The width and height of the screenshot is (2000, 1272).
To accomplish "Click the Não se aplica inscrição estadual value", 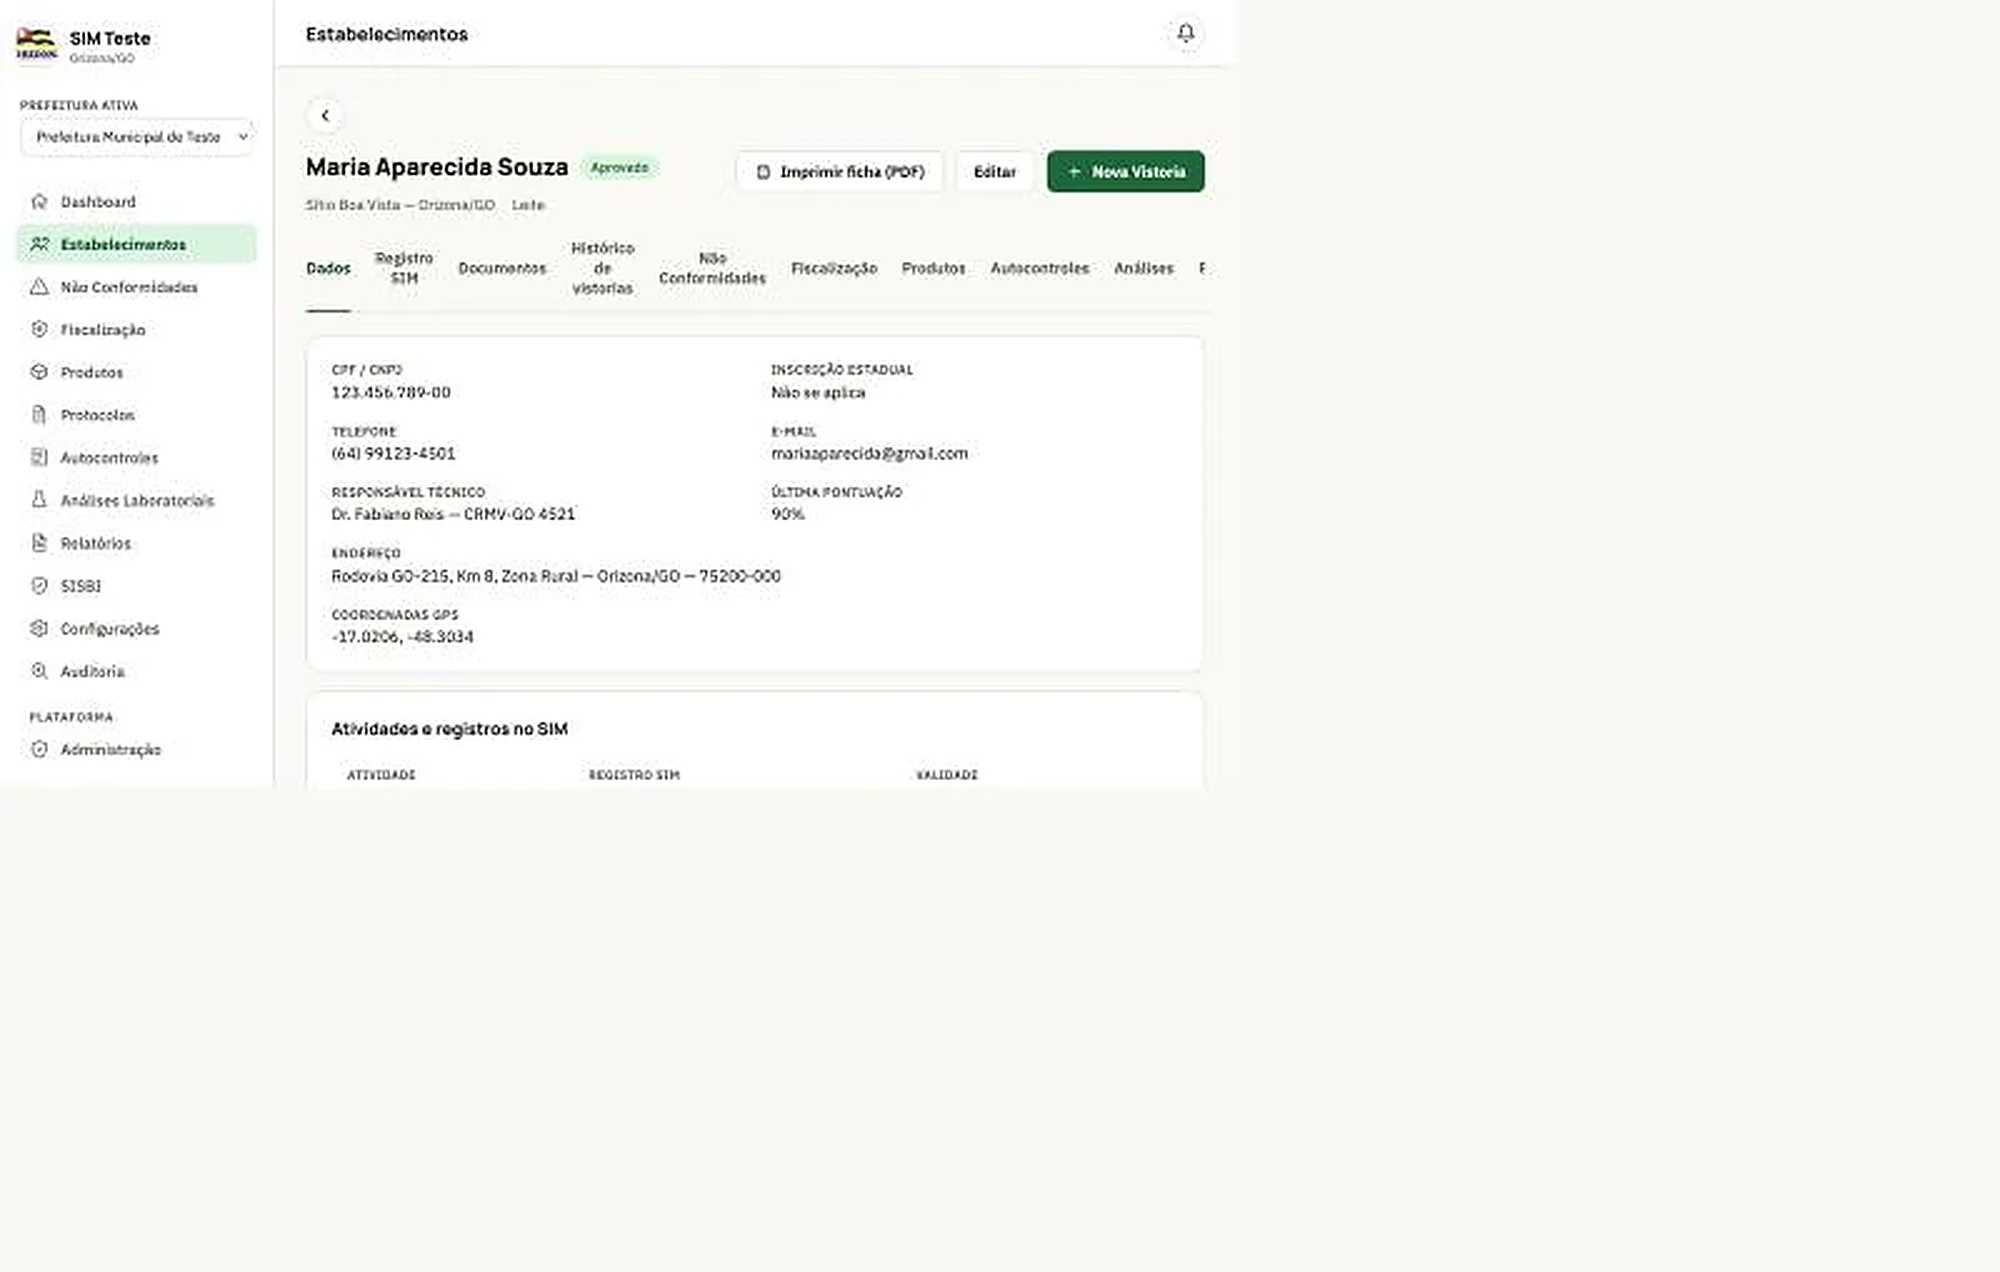I will tap(818, 392).
